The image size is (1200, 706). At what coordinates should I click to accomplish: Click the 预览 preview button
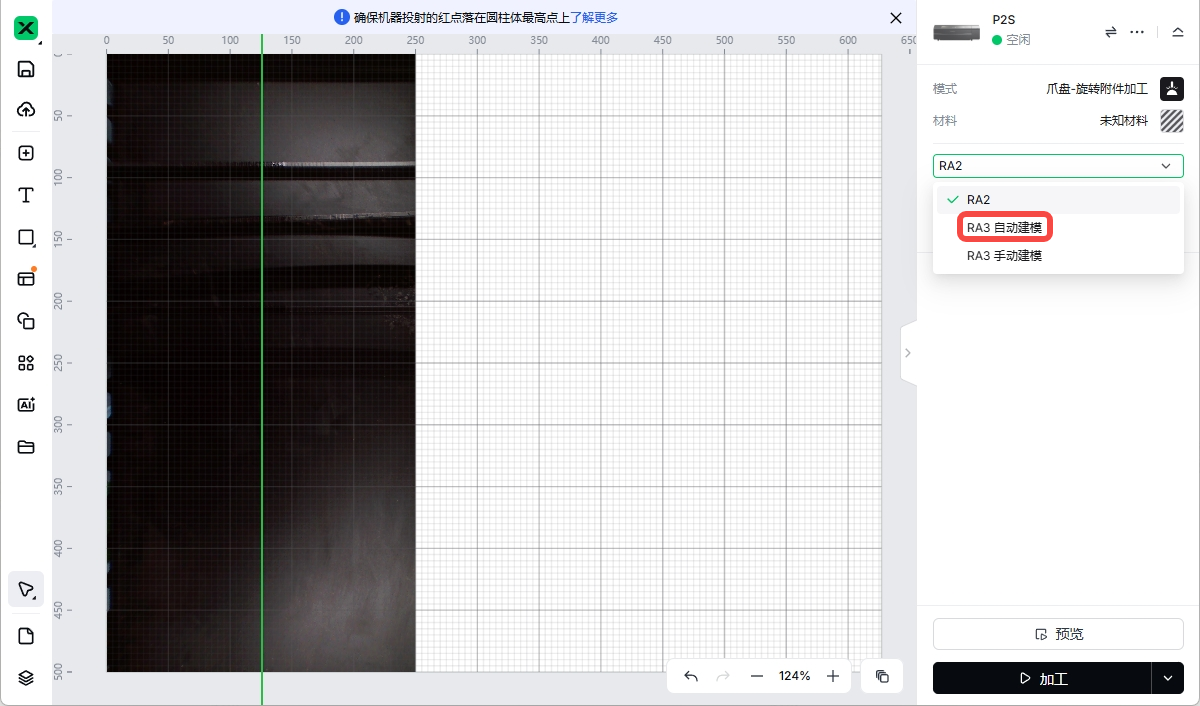[1058, 634]
